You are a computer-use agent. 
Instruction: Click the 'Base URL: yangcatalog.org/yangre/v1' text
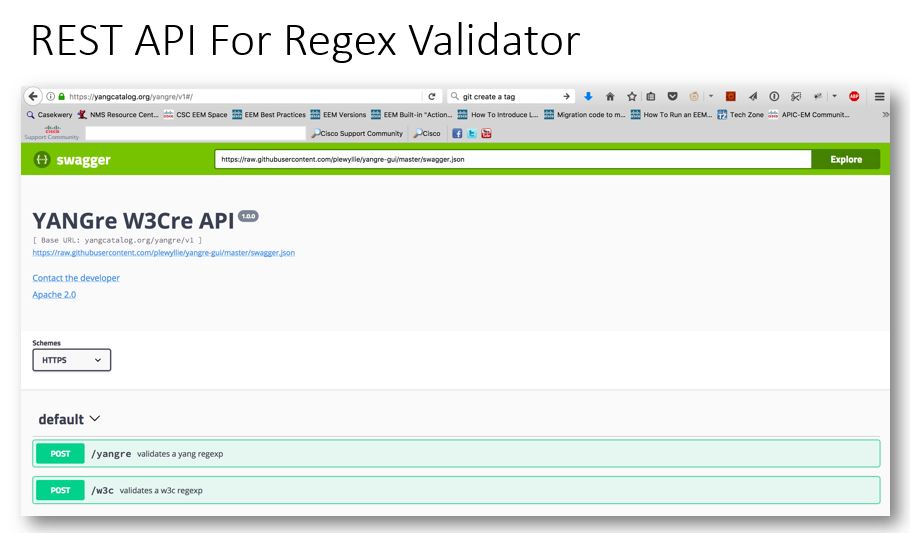tap(117, 240)
